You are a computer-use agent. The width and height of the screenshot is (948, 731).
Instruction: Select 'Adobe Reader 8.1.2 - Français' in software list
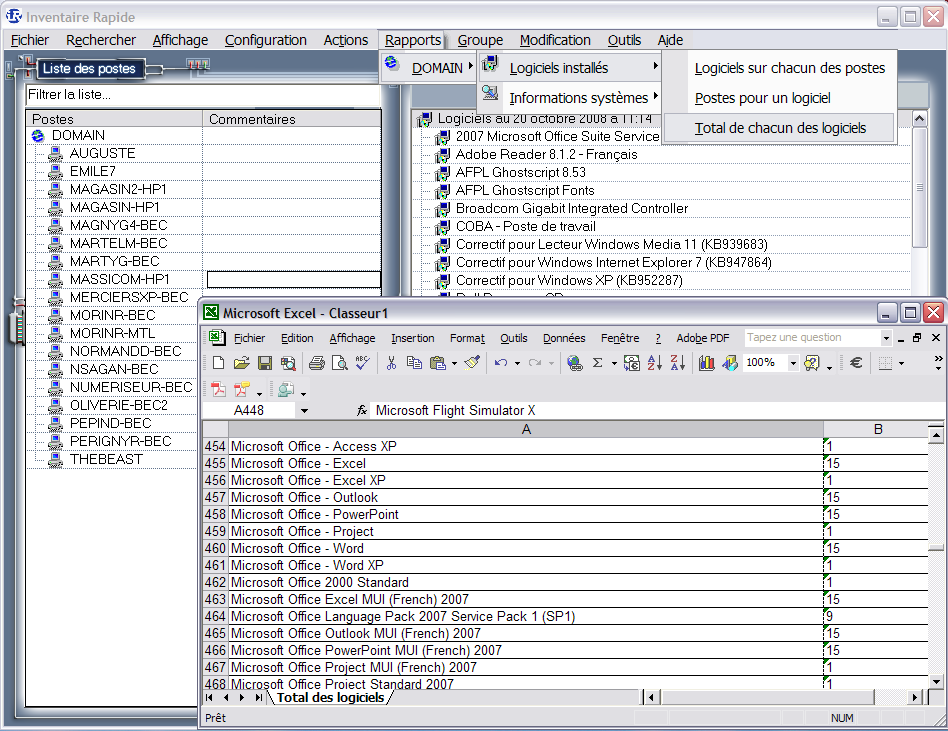(x=546, y=154)
